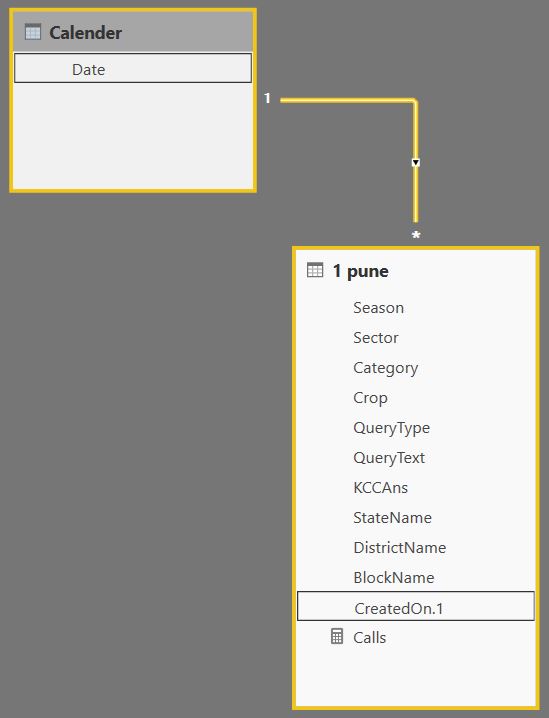Click the '*' many end of the relationship
Screen dimensions: 549x718
[x=416, y=235]
